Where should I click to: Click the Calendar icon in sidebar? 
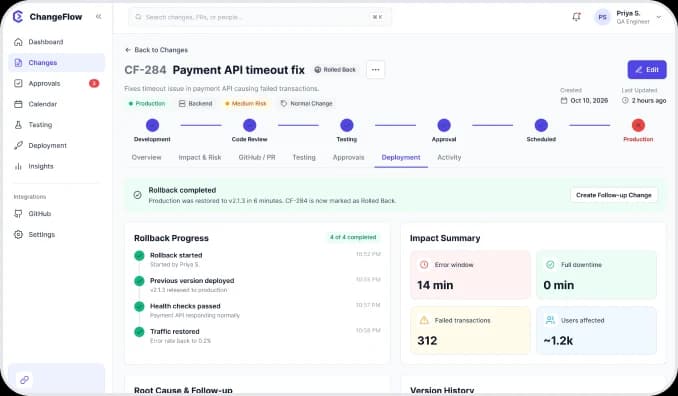[x=18, y=104]
